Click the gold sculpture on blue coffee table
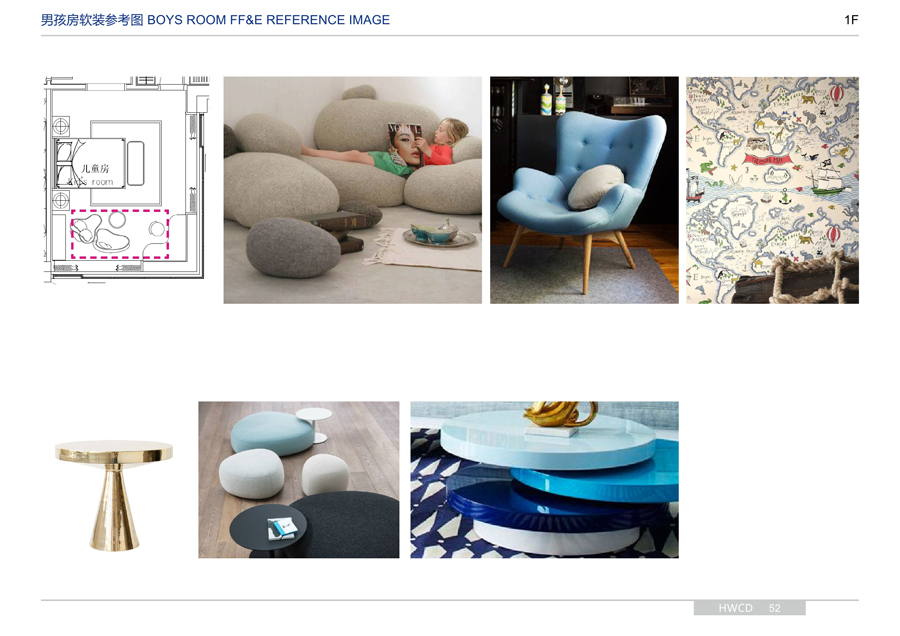This screenshot has width=900, height=636. 560,413
